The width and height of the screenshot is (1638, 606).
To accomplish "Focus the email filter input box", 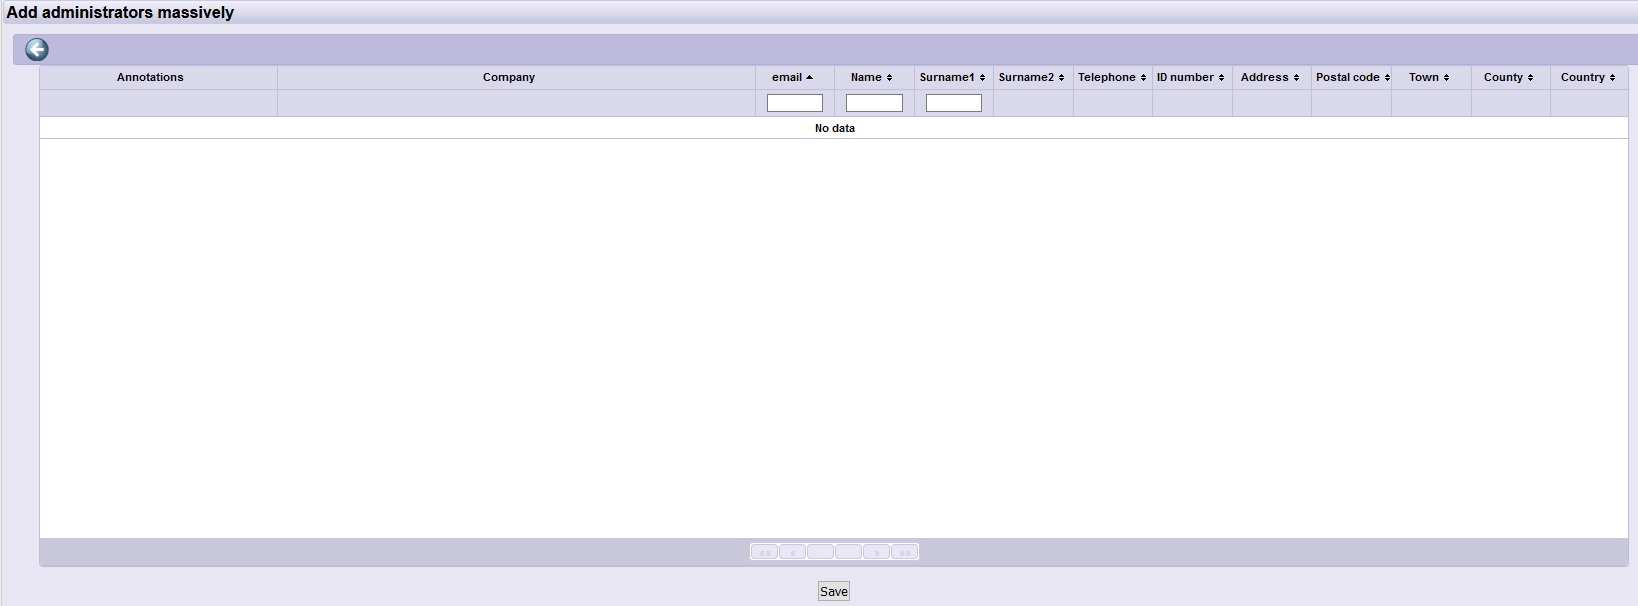I will pyautogui.click(x=795, y=103).
